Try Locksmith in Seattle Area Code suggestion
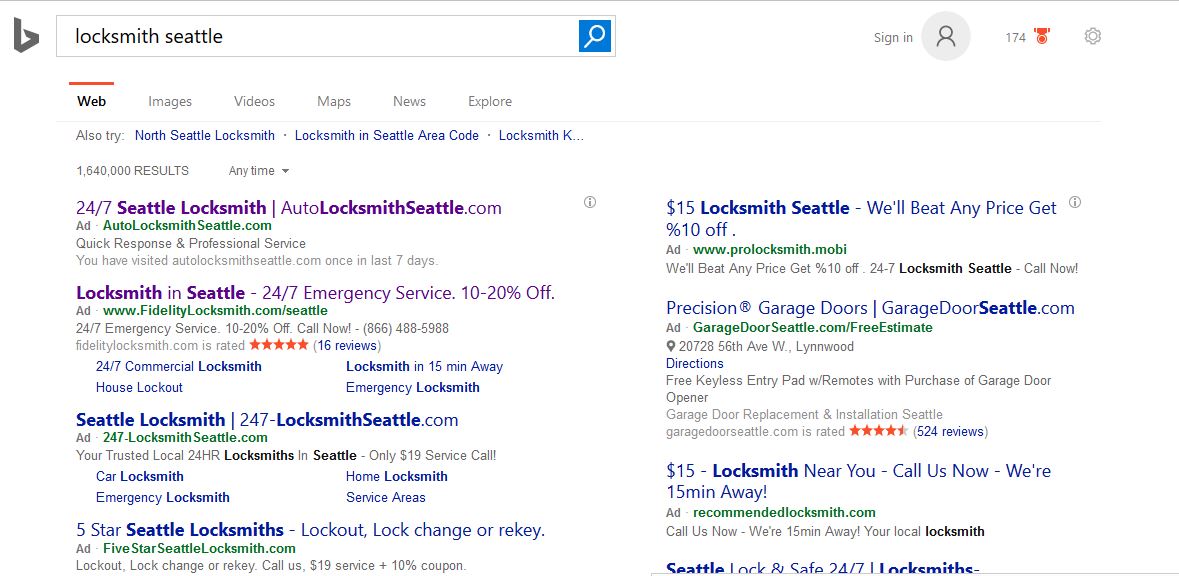The width and height of the screenshot is (1179, 576). (x=386, y=136)
